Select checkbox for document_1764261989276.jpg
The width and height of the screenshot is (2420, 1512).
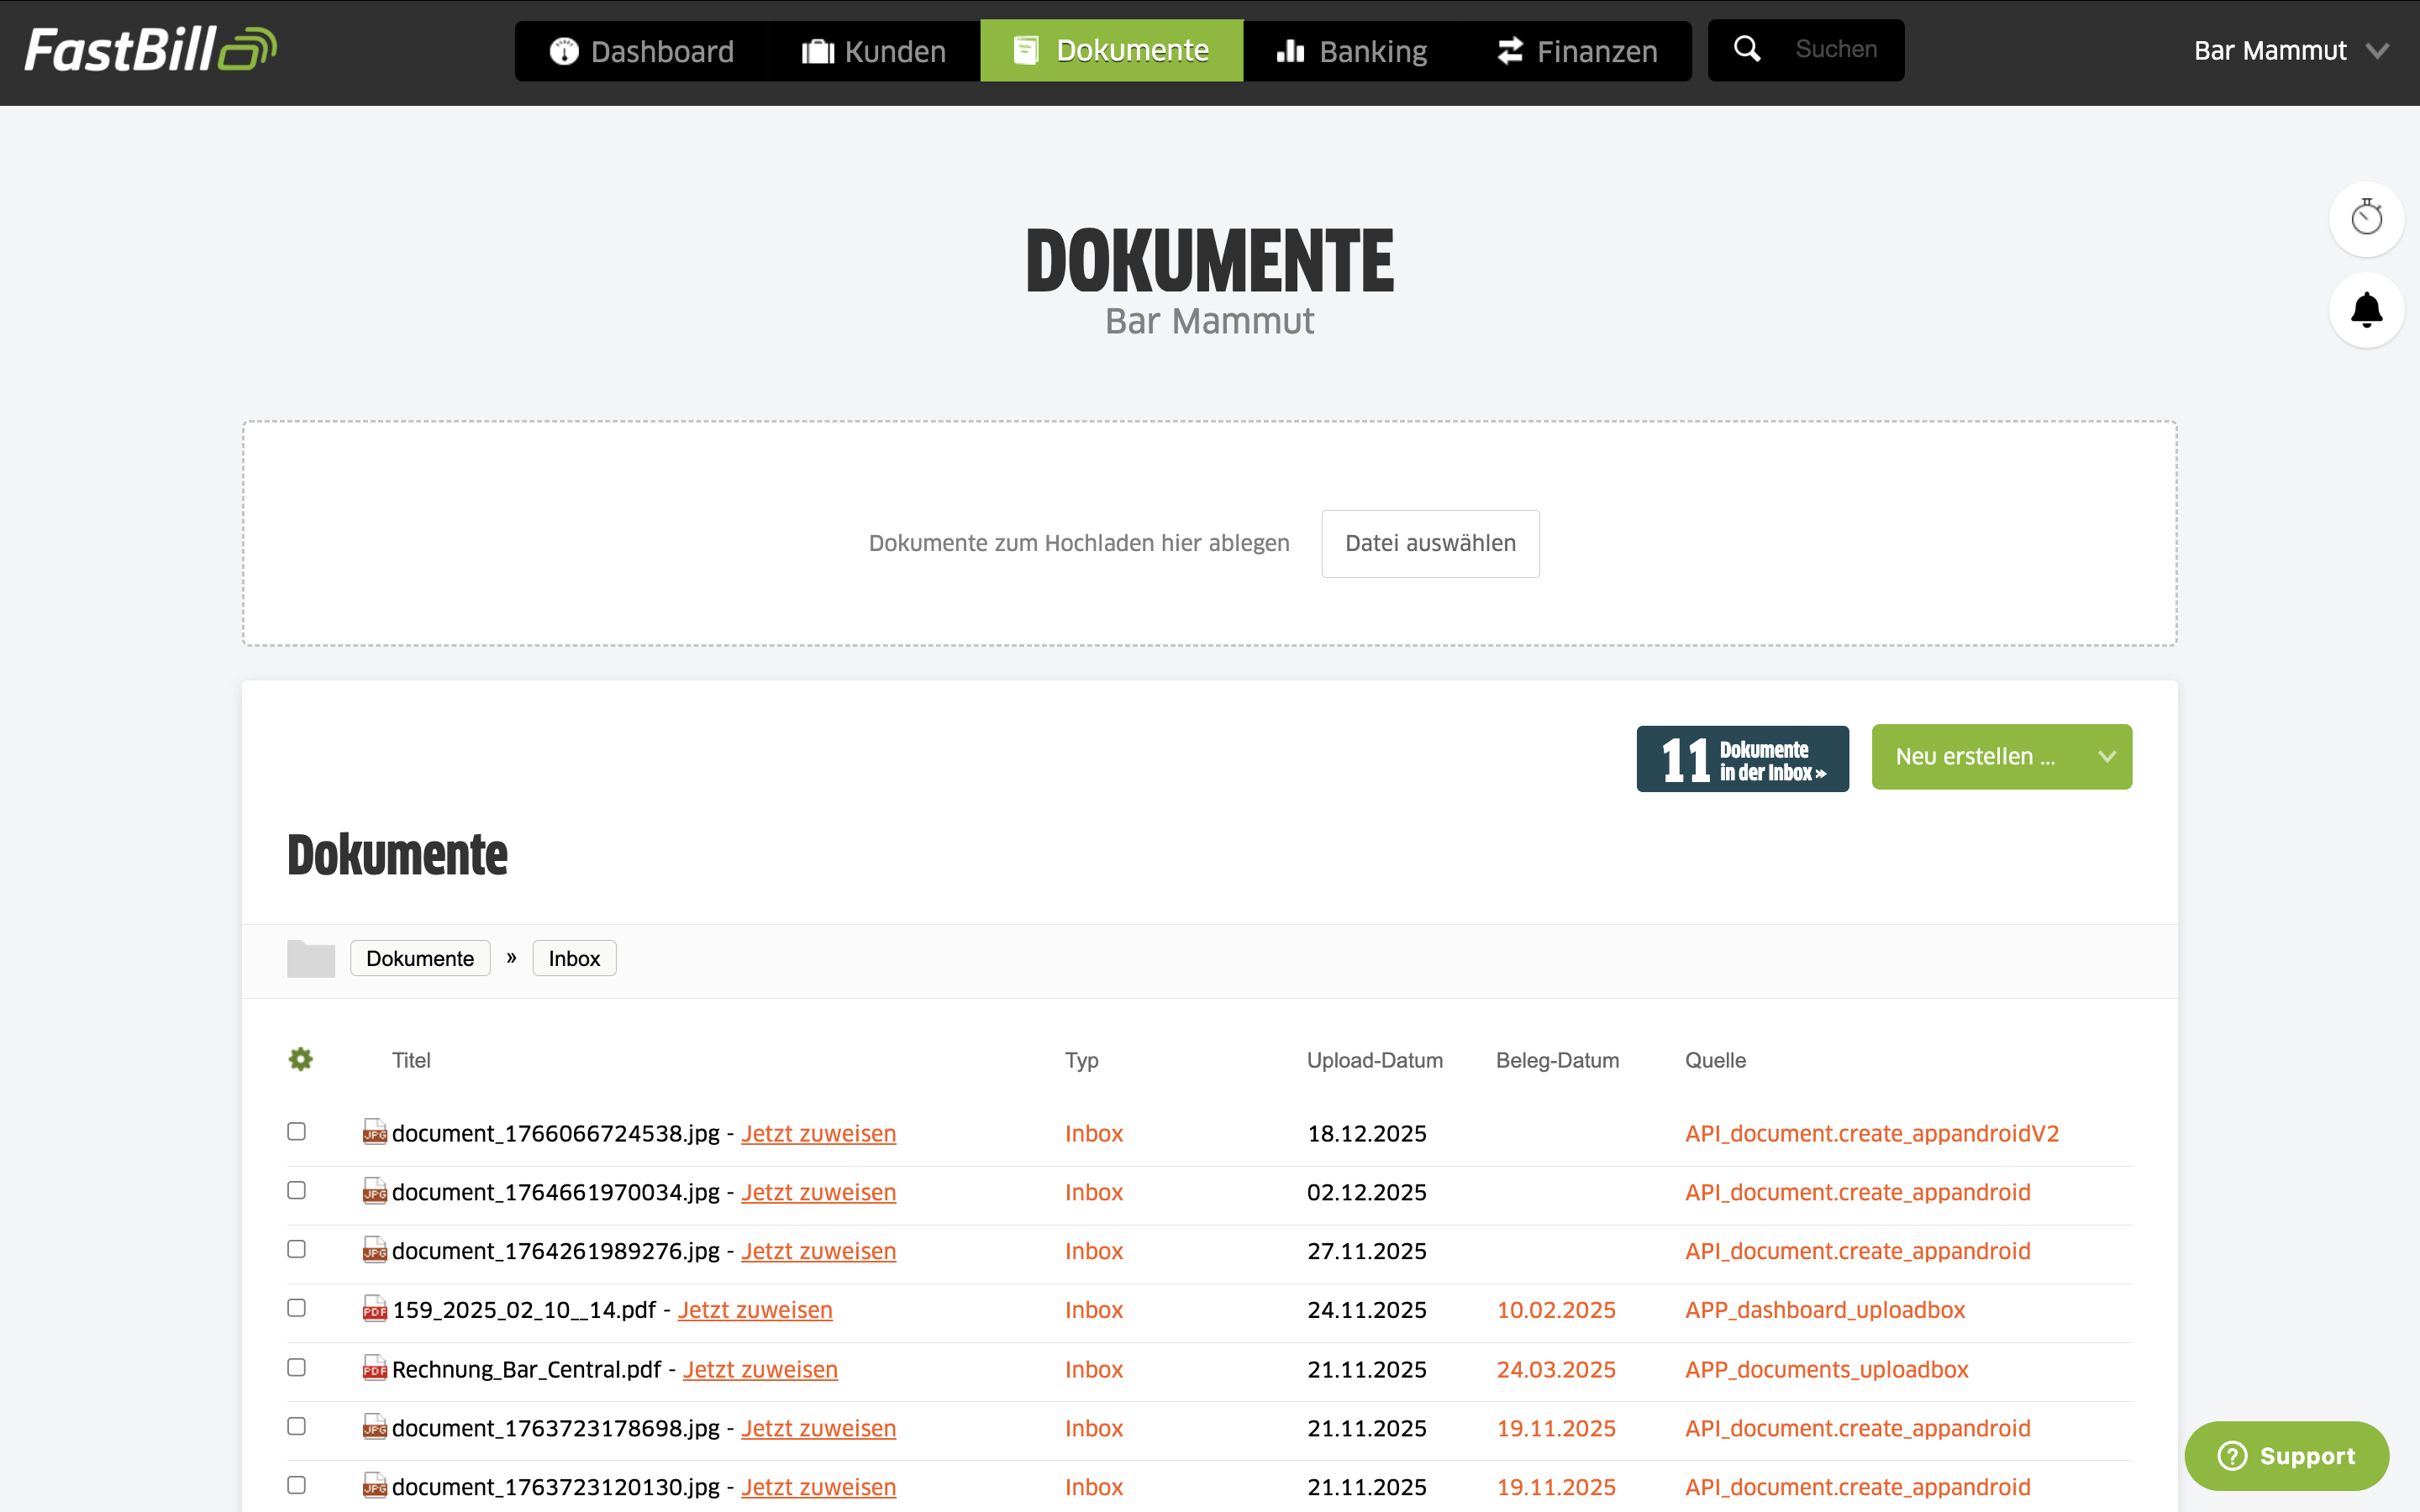[296, 1249]
